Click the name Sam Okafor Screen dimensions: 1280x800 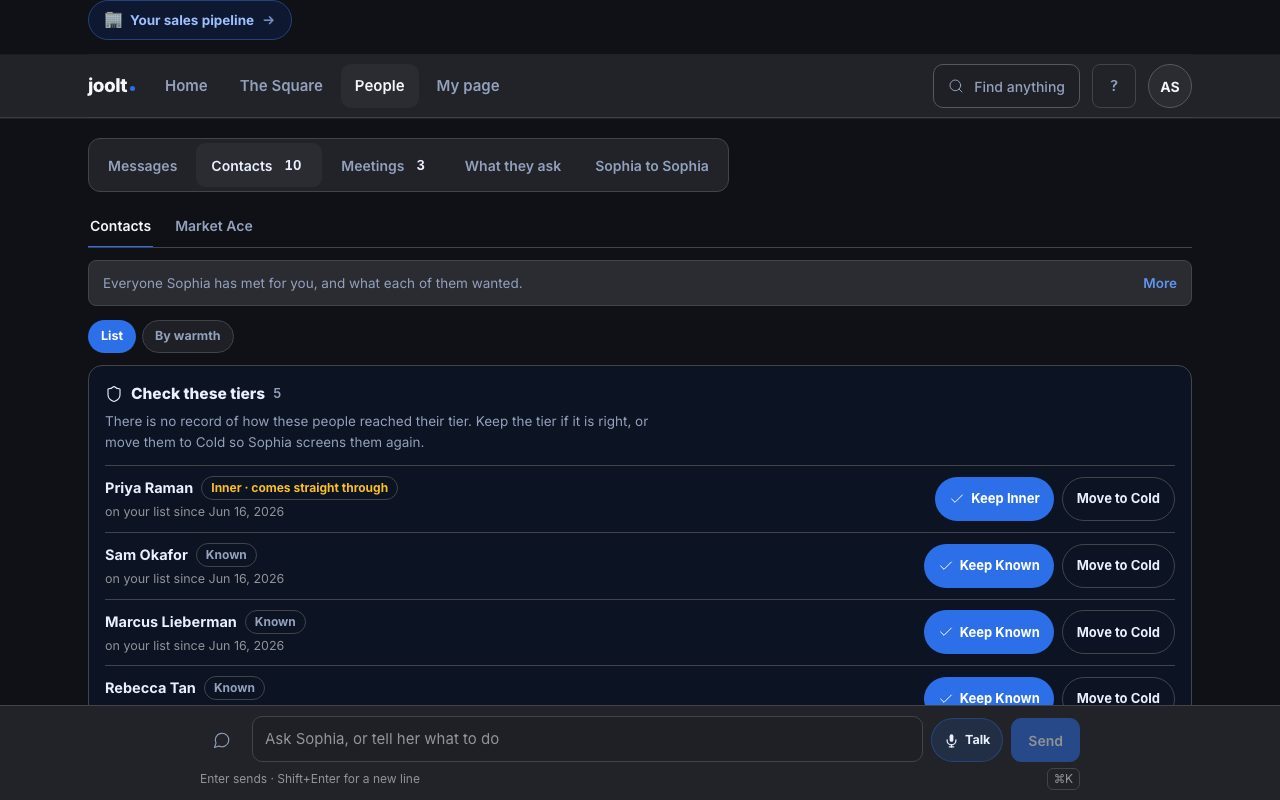(x=146, y=555)
